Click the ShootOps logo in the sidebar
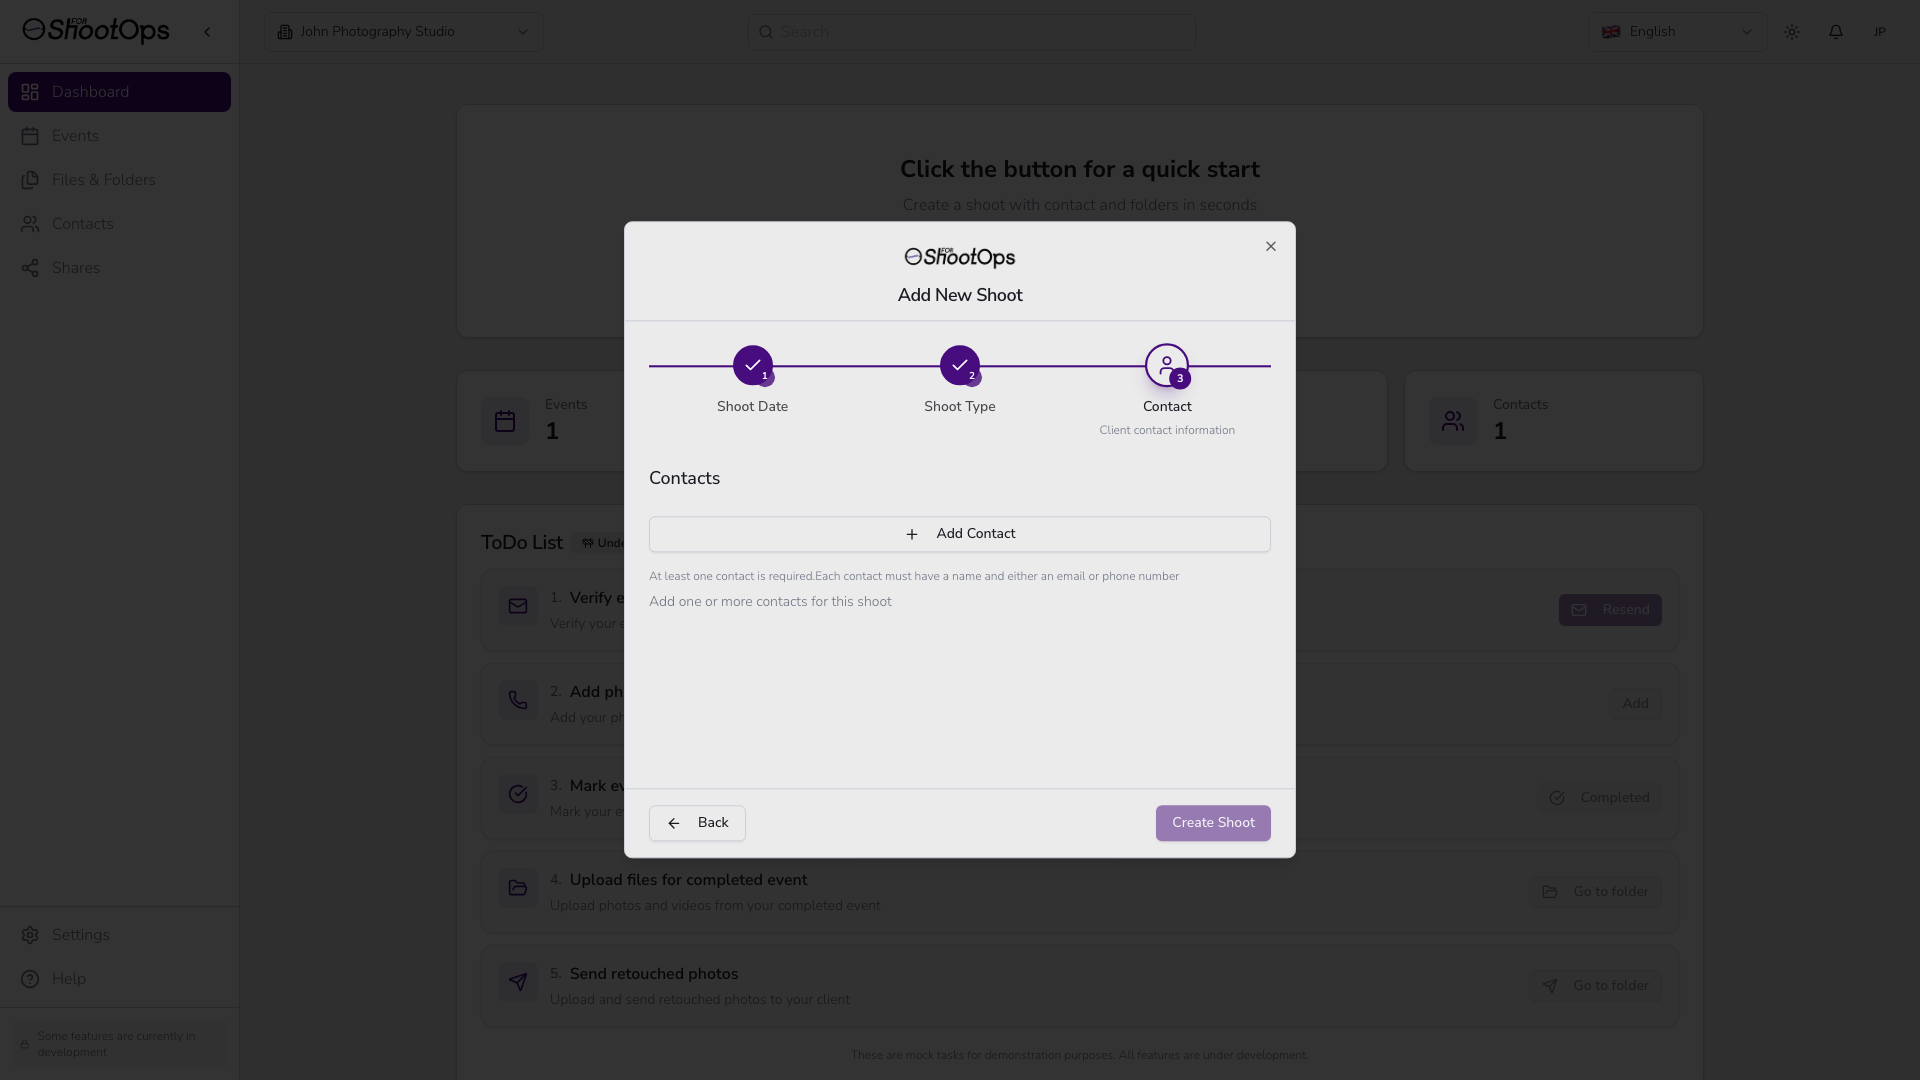The width and height of the screenshot is (1920, 1080). pos(96,31)
